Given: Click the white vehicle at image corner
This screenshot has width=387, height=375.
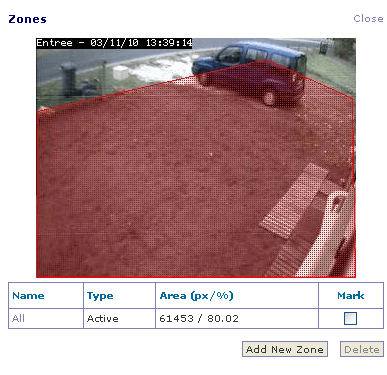Looking at the screenshot, I should 330,233.
